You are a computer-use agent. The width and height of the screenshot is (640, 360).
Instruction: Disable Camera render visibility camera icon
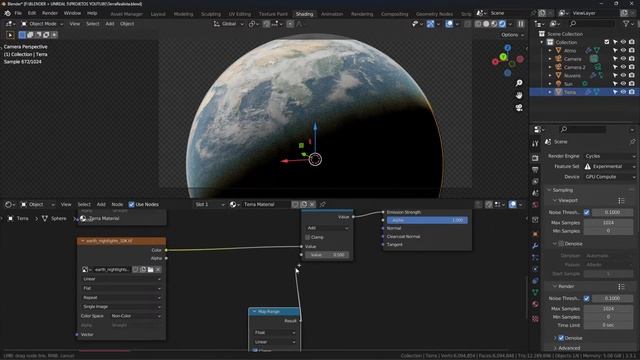pyautogui.click(x=632, y=59)
